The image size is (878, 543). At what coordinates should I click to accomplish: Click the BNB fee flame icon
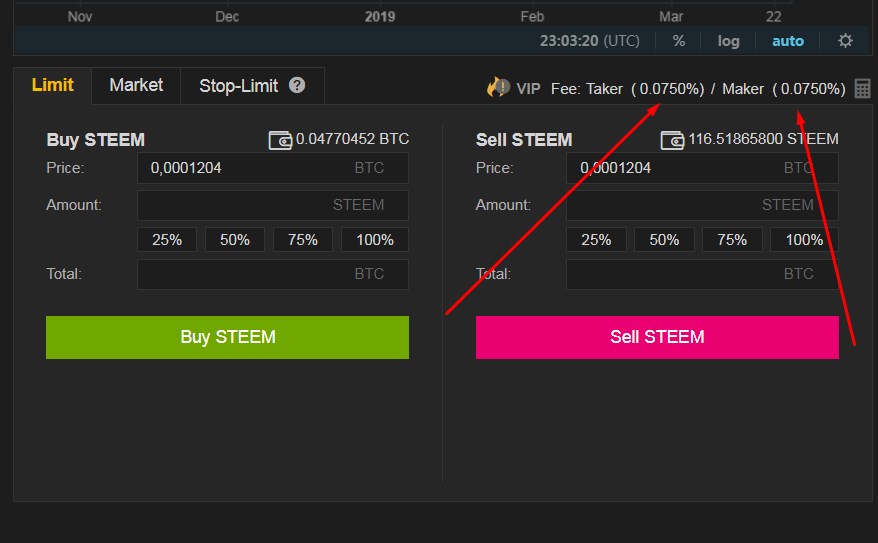(x=498, y=87)
